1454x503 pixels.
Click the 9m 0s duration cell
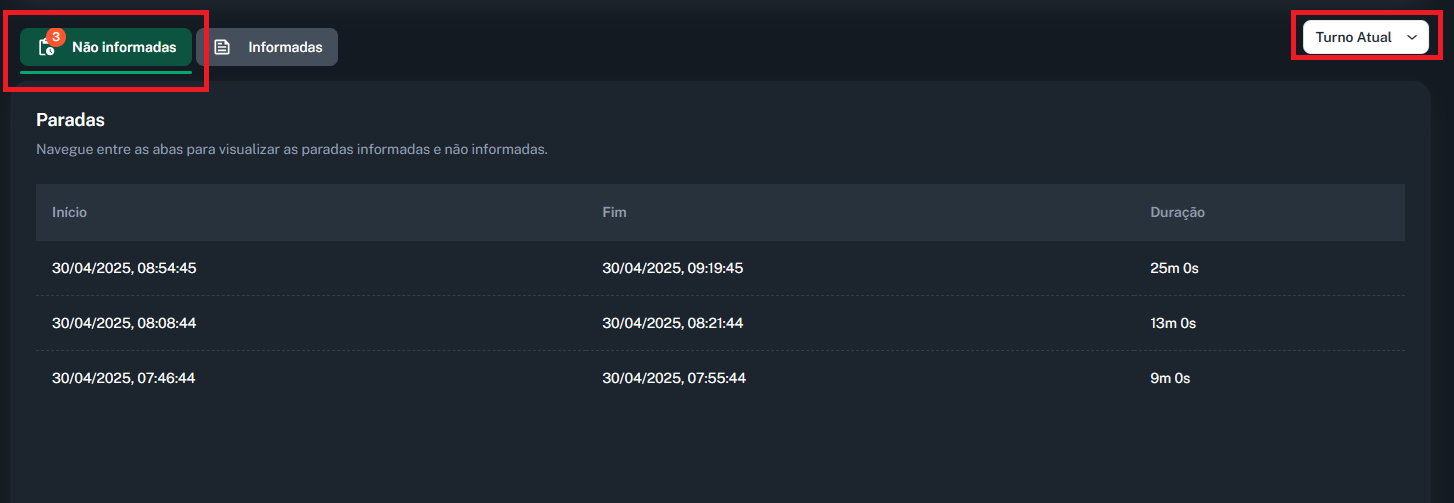(x=1170, y=378)
